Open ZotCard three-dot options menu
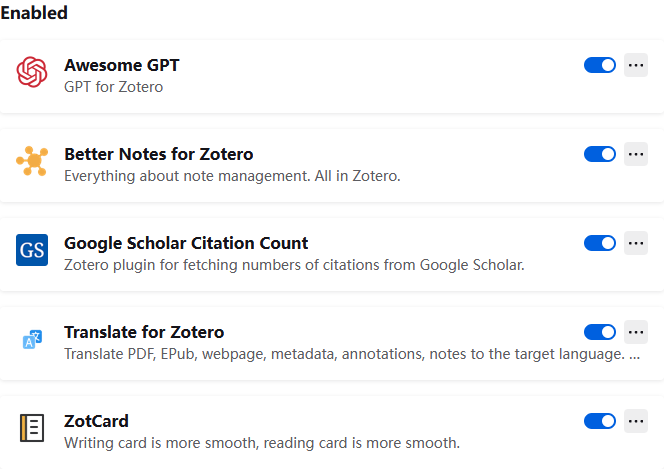The height and width of the screenshot is (469, 664). (636, 421)
